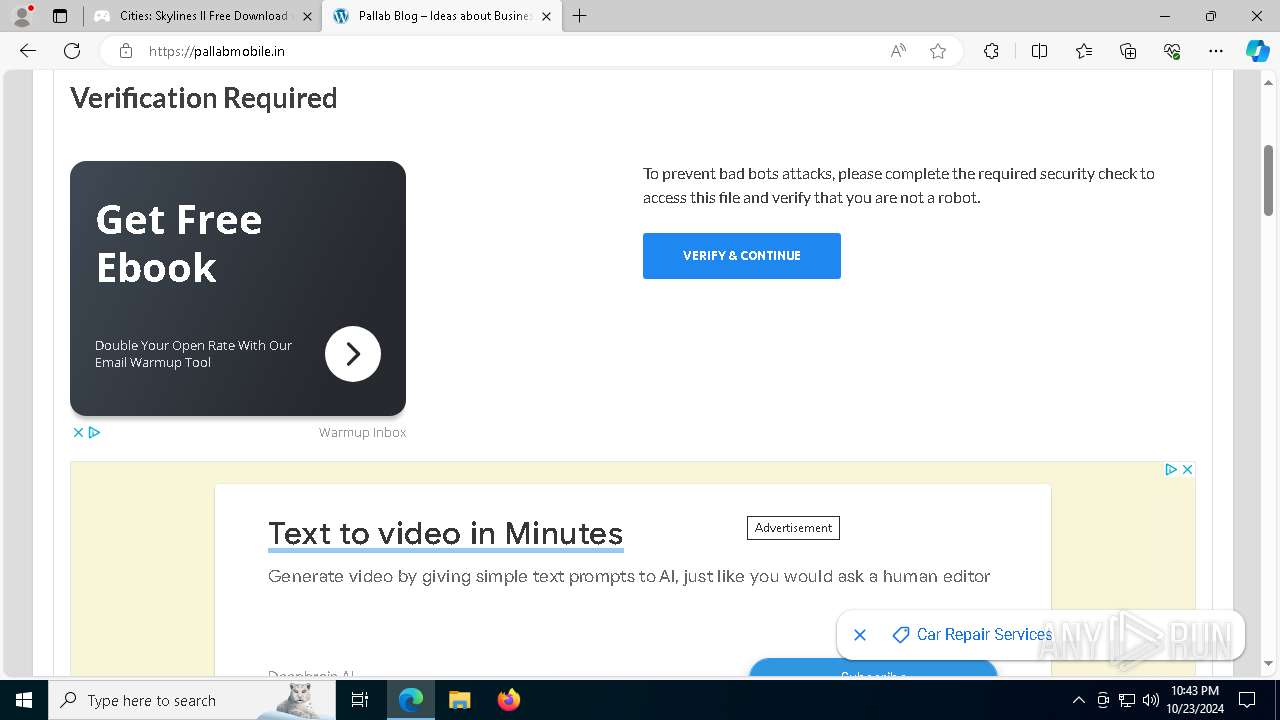Image resolution: width=1280 pixels, height=720 pixels.
Task: Open Browser essentials heart icon
Action: (x=1172, y=51)
